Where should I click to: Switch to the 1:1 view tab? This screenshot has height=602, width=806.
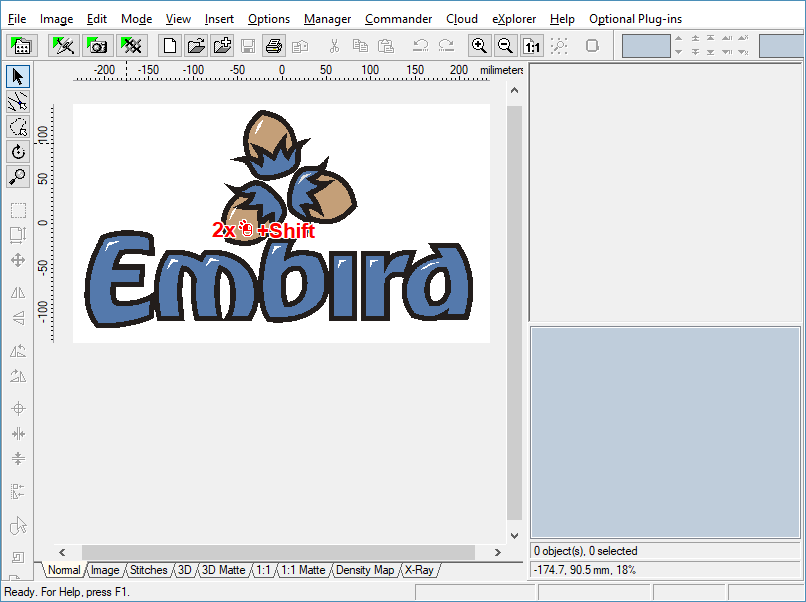tap(263, 570)
